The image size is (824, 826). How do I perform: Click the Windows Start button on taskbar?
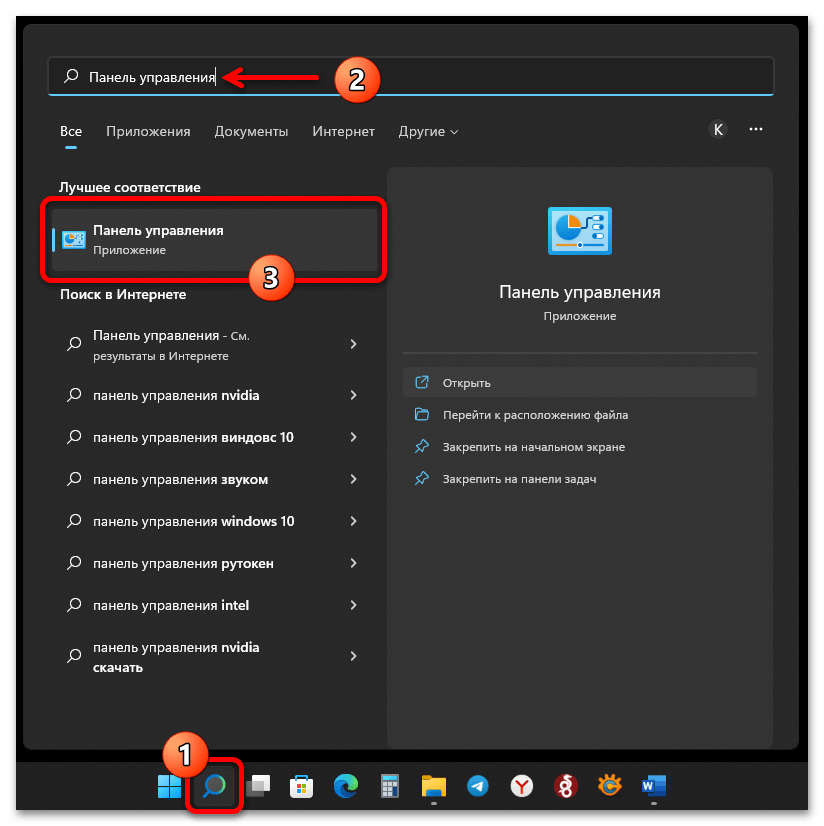(169, 786)
